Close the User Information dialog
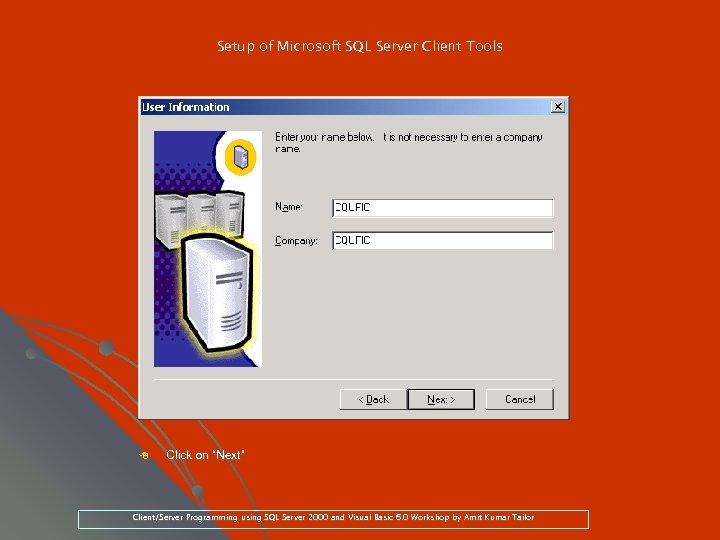The height and width of the screenshot is (540, 720). (558, 107)
